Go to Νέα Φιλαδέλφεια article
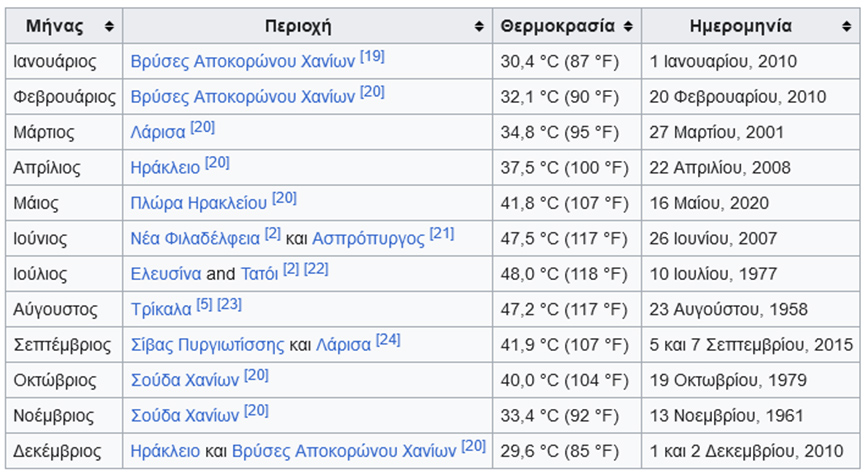The height and width of the screenshot is (474, 868). pos(196,238)
